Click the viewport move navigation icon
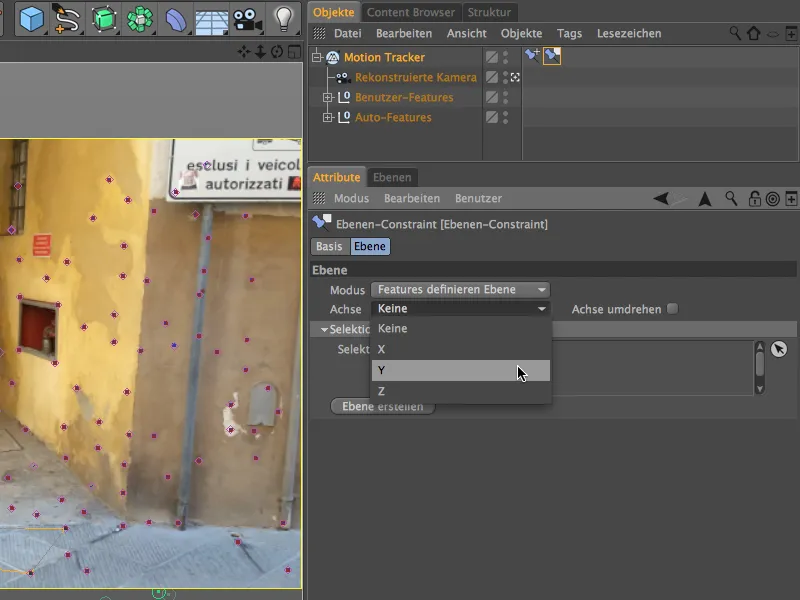Screen dimensions: 800x600 coord(244,52)
